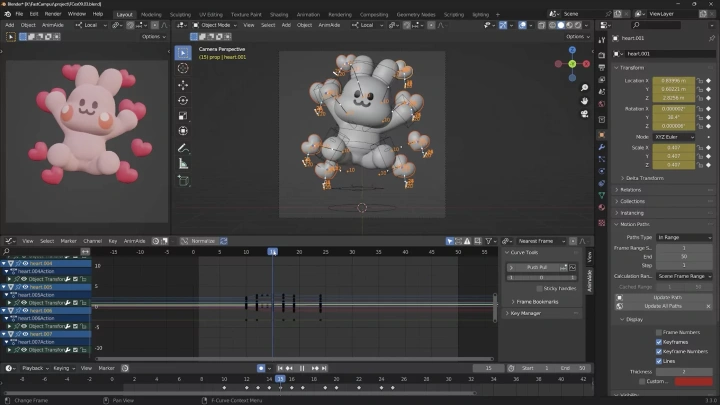Select the Add Cube tool
The image size is (720, 405).
point(183,180)
